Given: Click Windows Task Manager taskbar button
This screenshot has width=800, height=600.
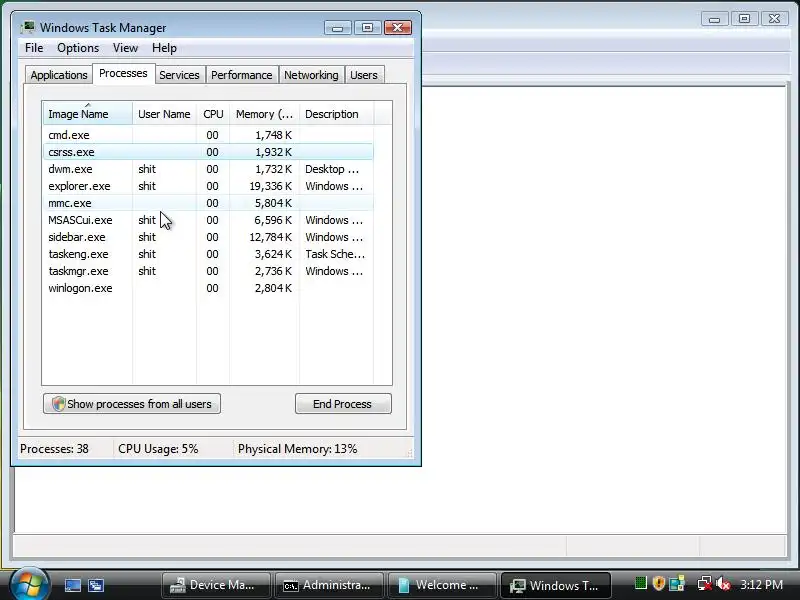Looking at the screenshot, I should click(556, 585).
